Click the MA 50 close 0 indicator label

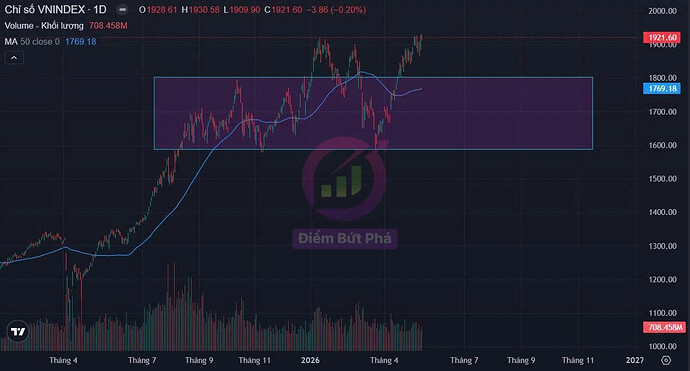[32, 41]
